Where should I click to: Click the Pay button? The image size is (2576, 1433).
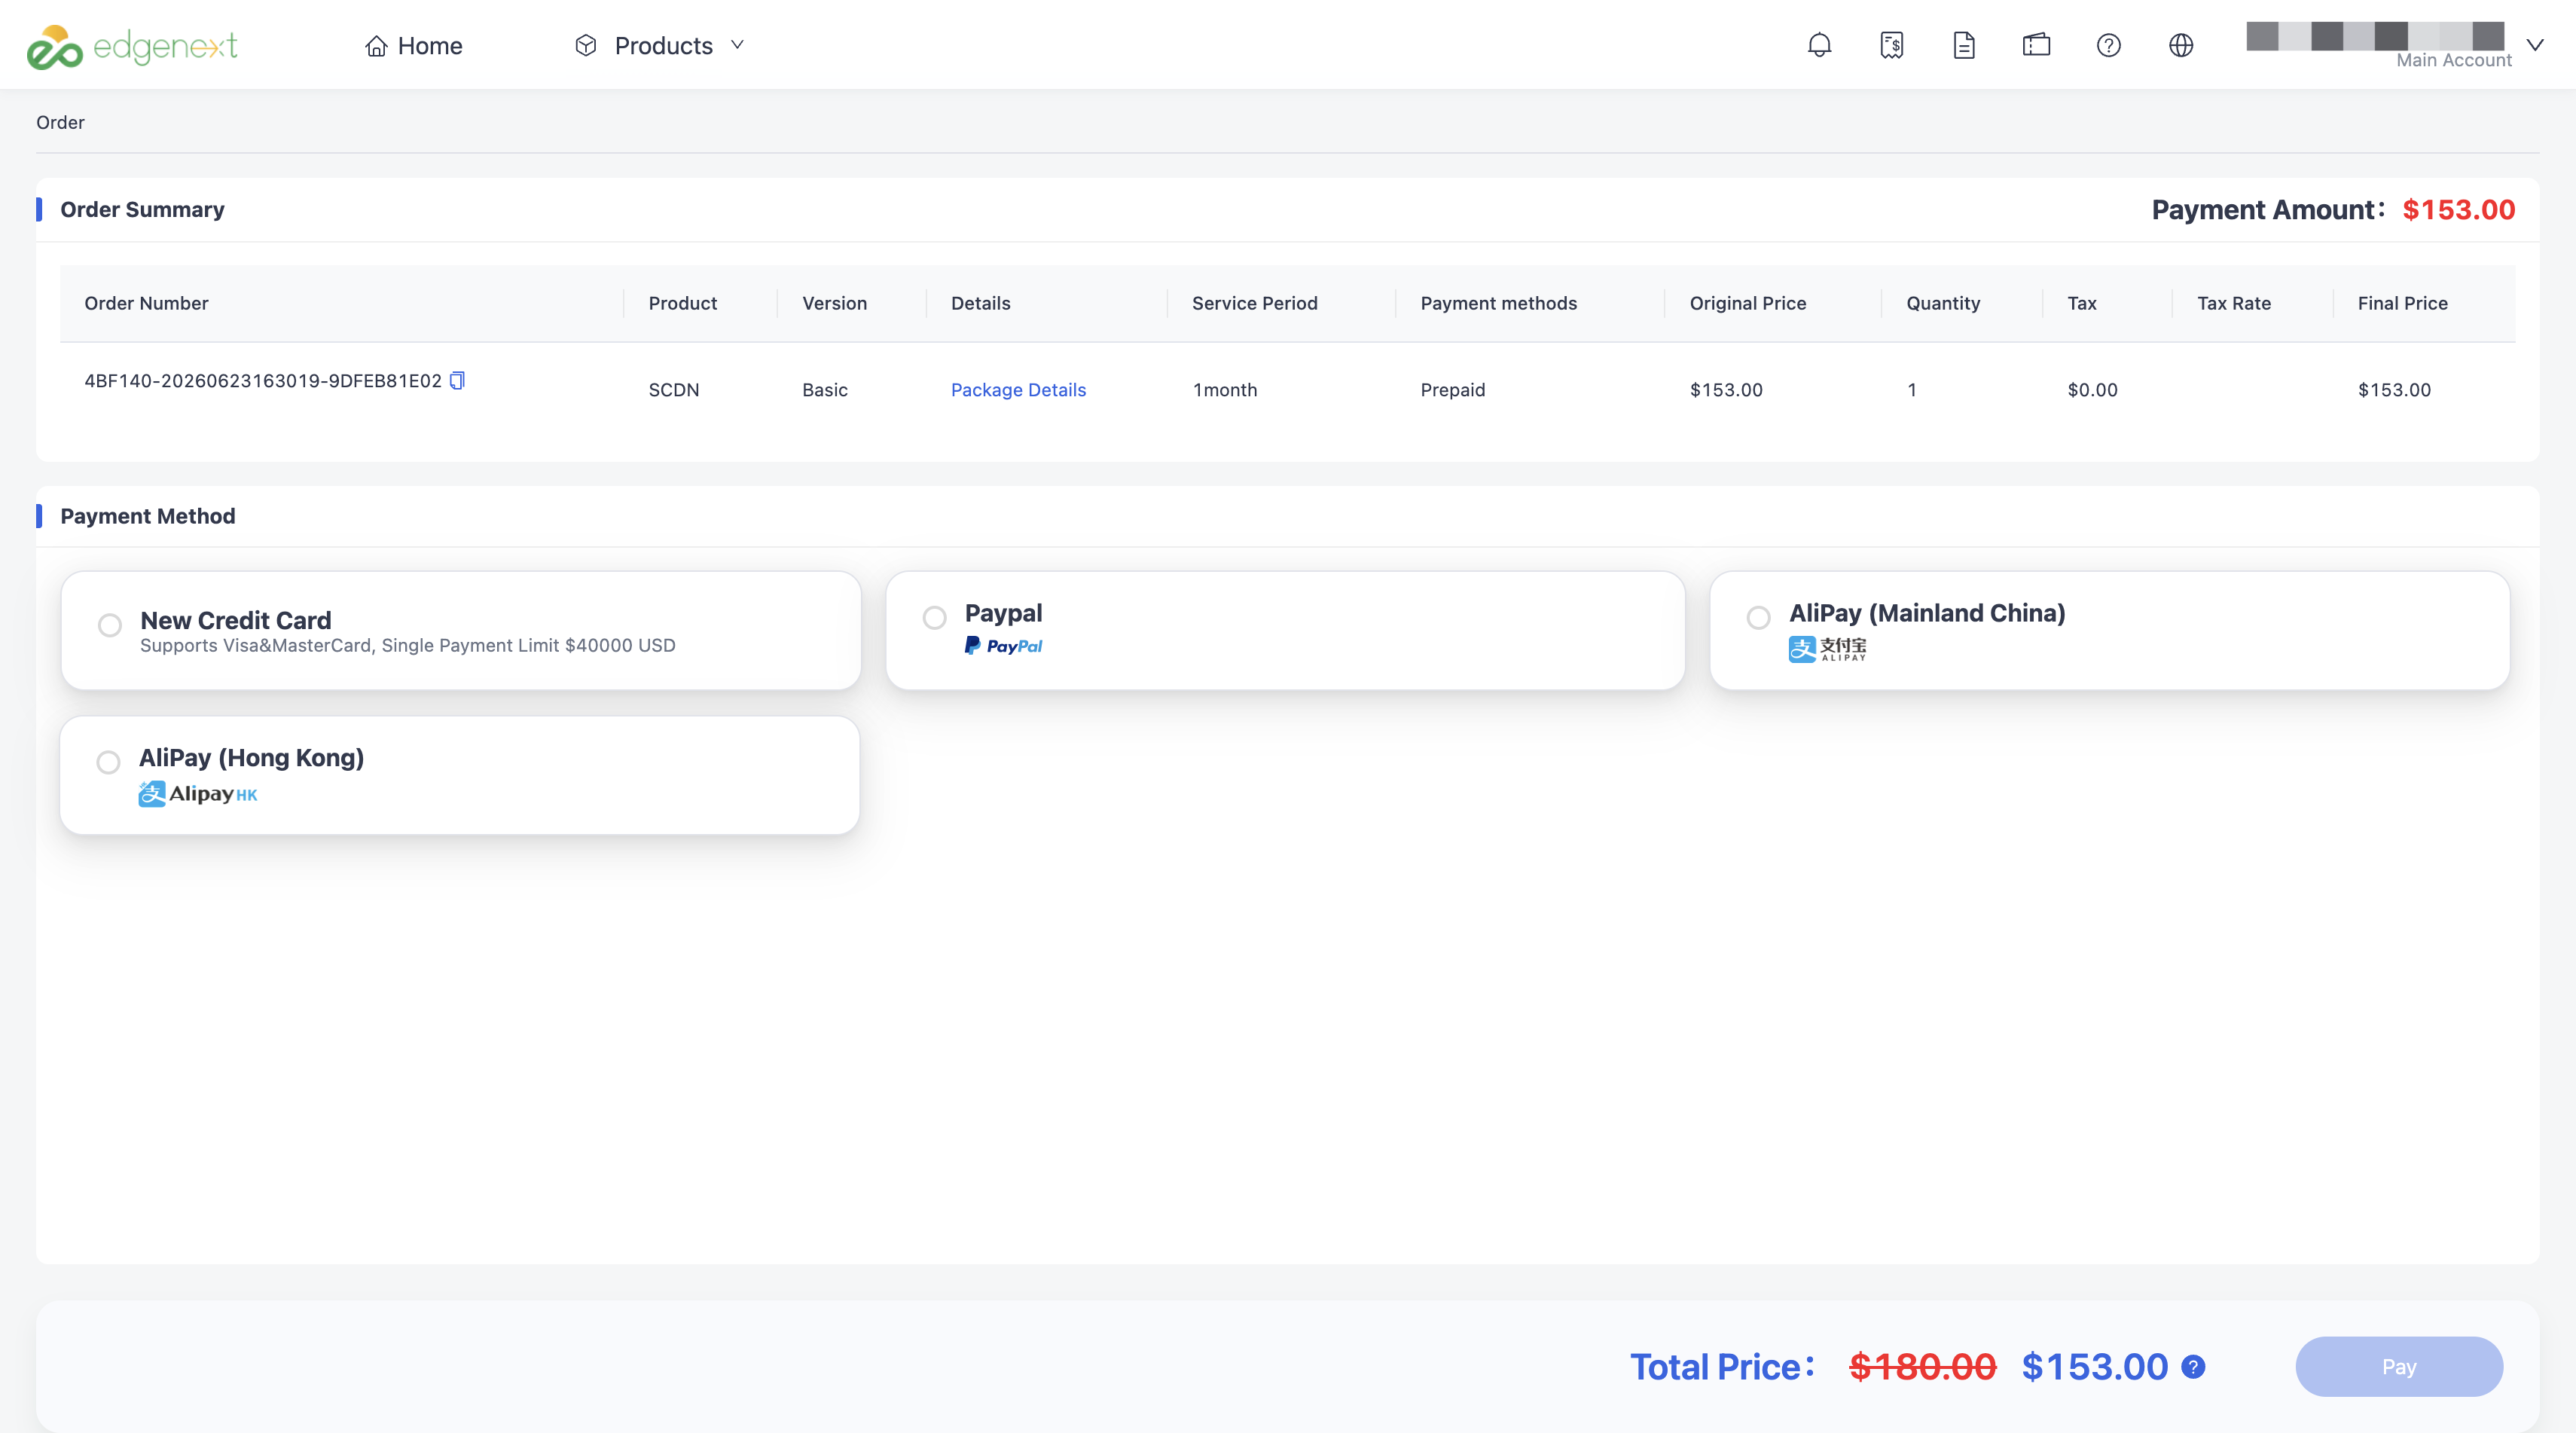tap(2398, 1366)
